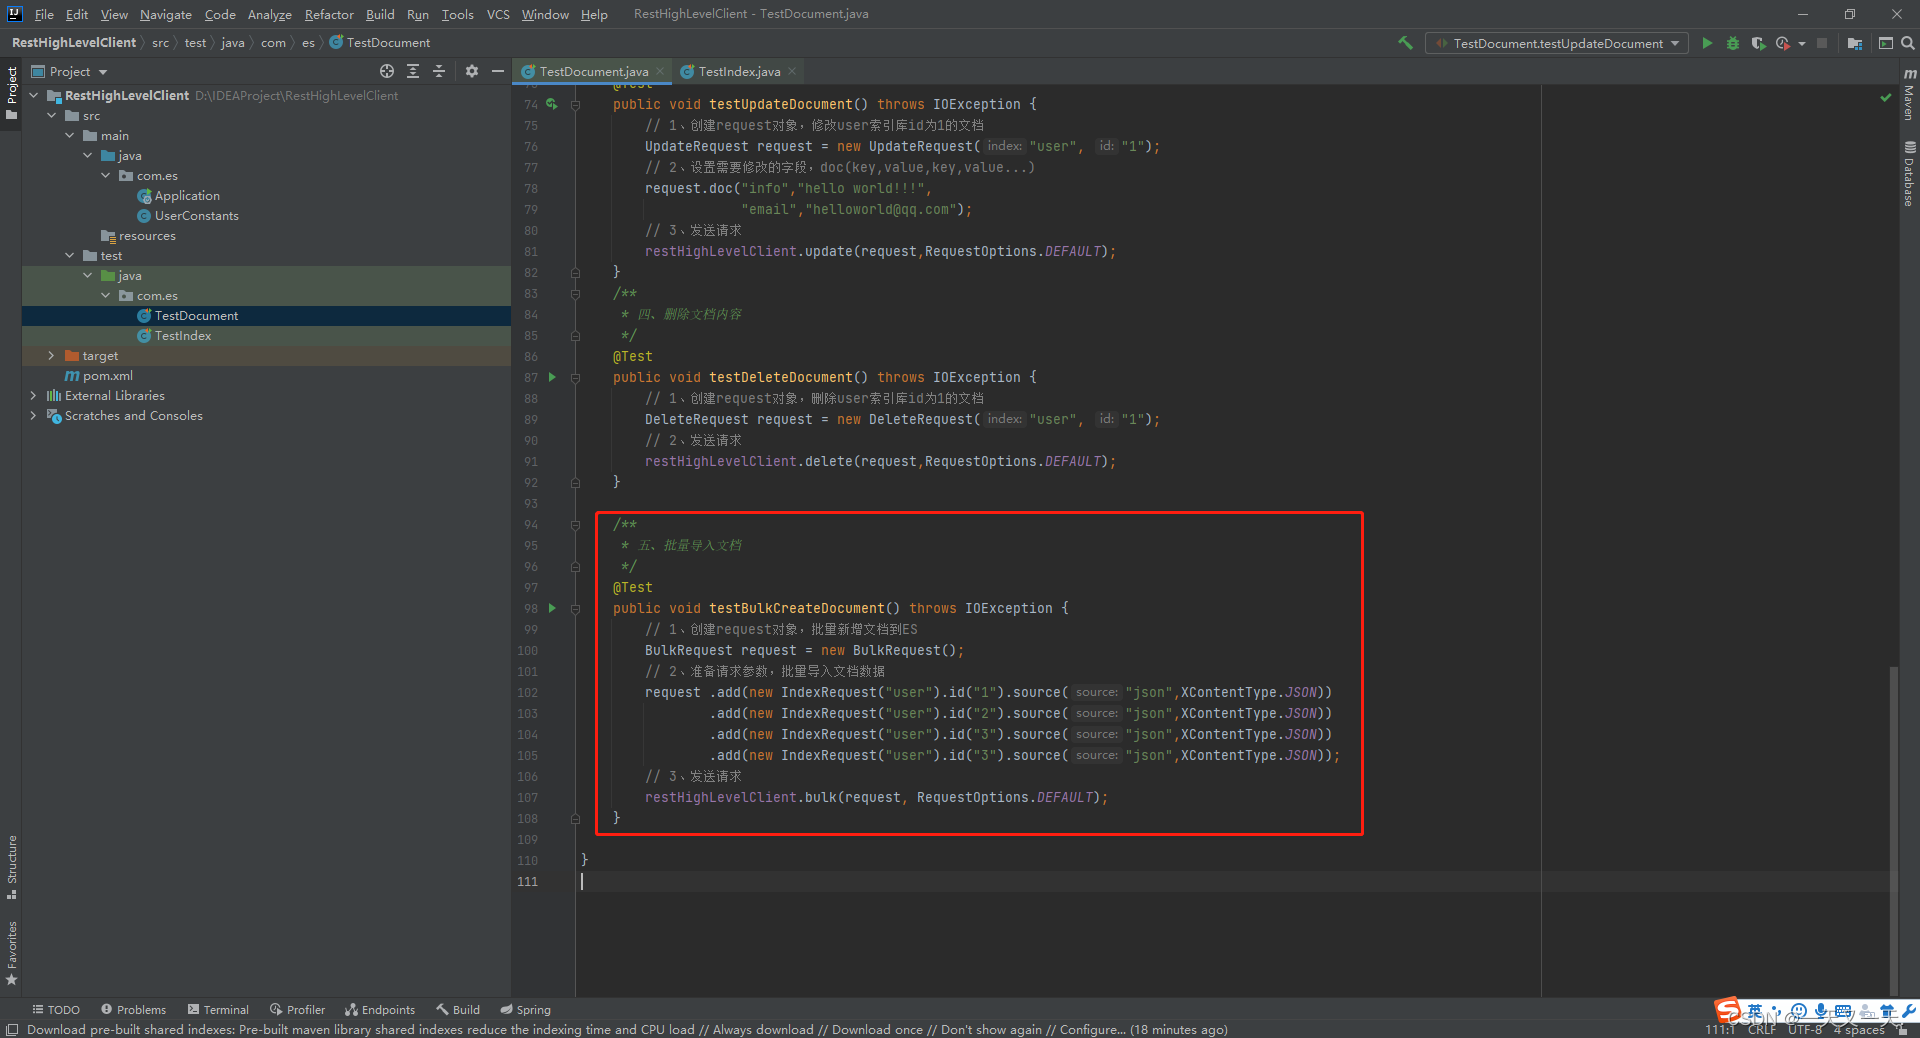Image resolution: width=1920 pixels, height=1038 pixels.
Task: Open the Database side tool window
Action: pyautogui.click(x=1909, y=173)
